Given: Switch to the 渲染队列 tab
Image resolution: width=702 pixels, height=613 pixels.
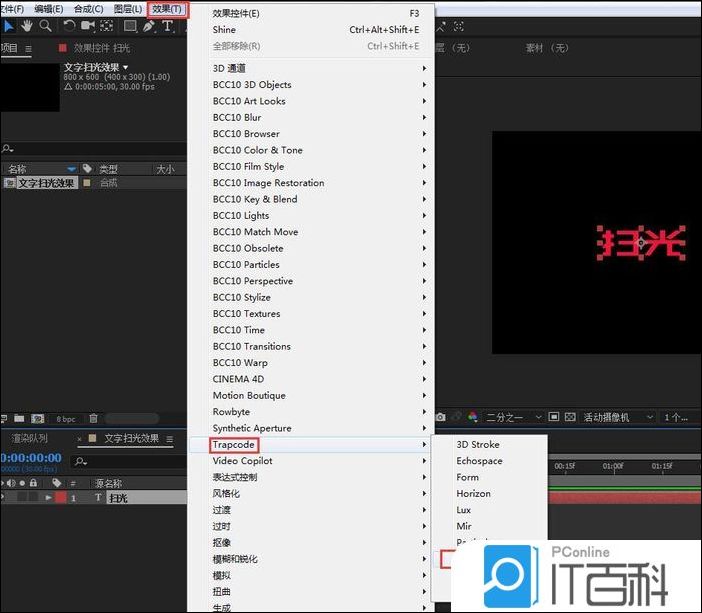Looking at the screenshot, I should pos(30,438).
